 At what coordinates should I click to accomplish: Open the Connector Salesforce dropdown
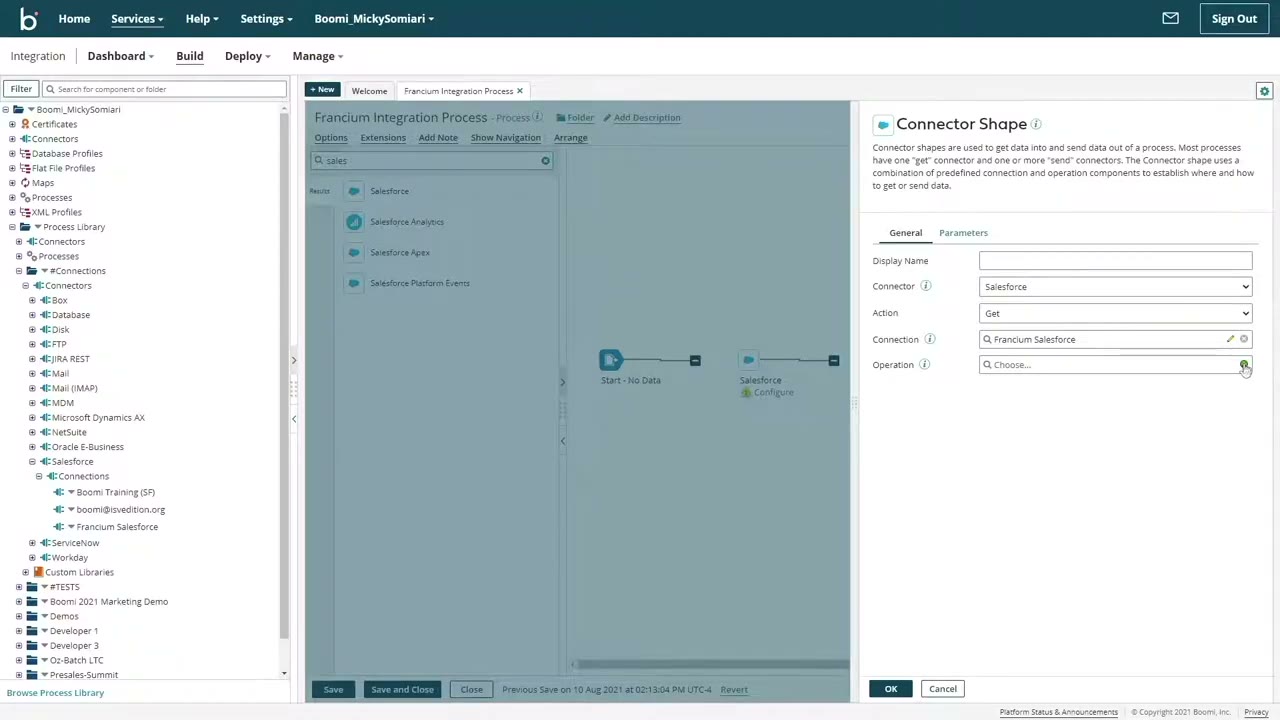tap(1115, 287)
